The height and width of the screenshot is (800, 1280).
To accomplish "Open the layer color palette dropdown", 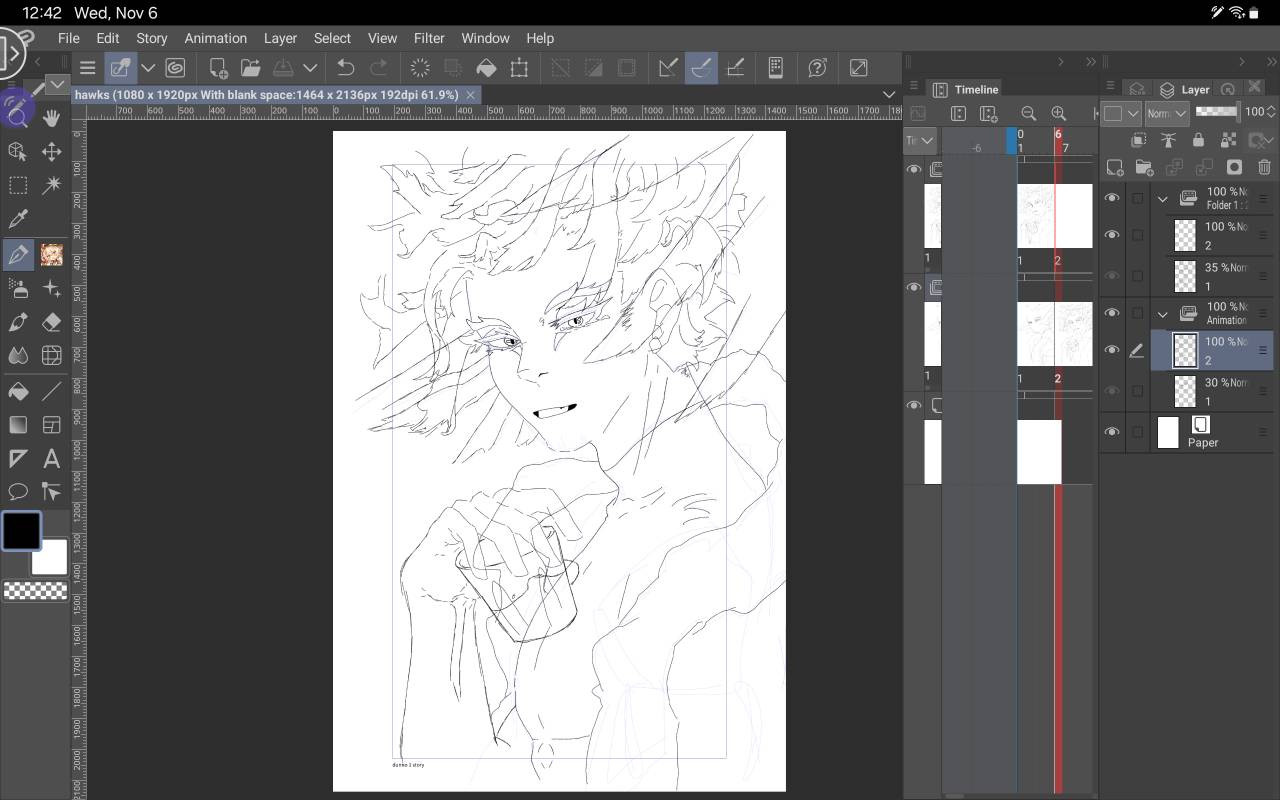I will click(1122, 113).
